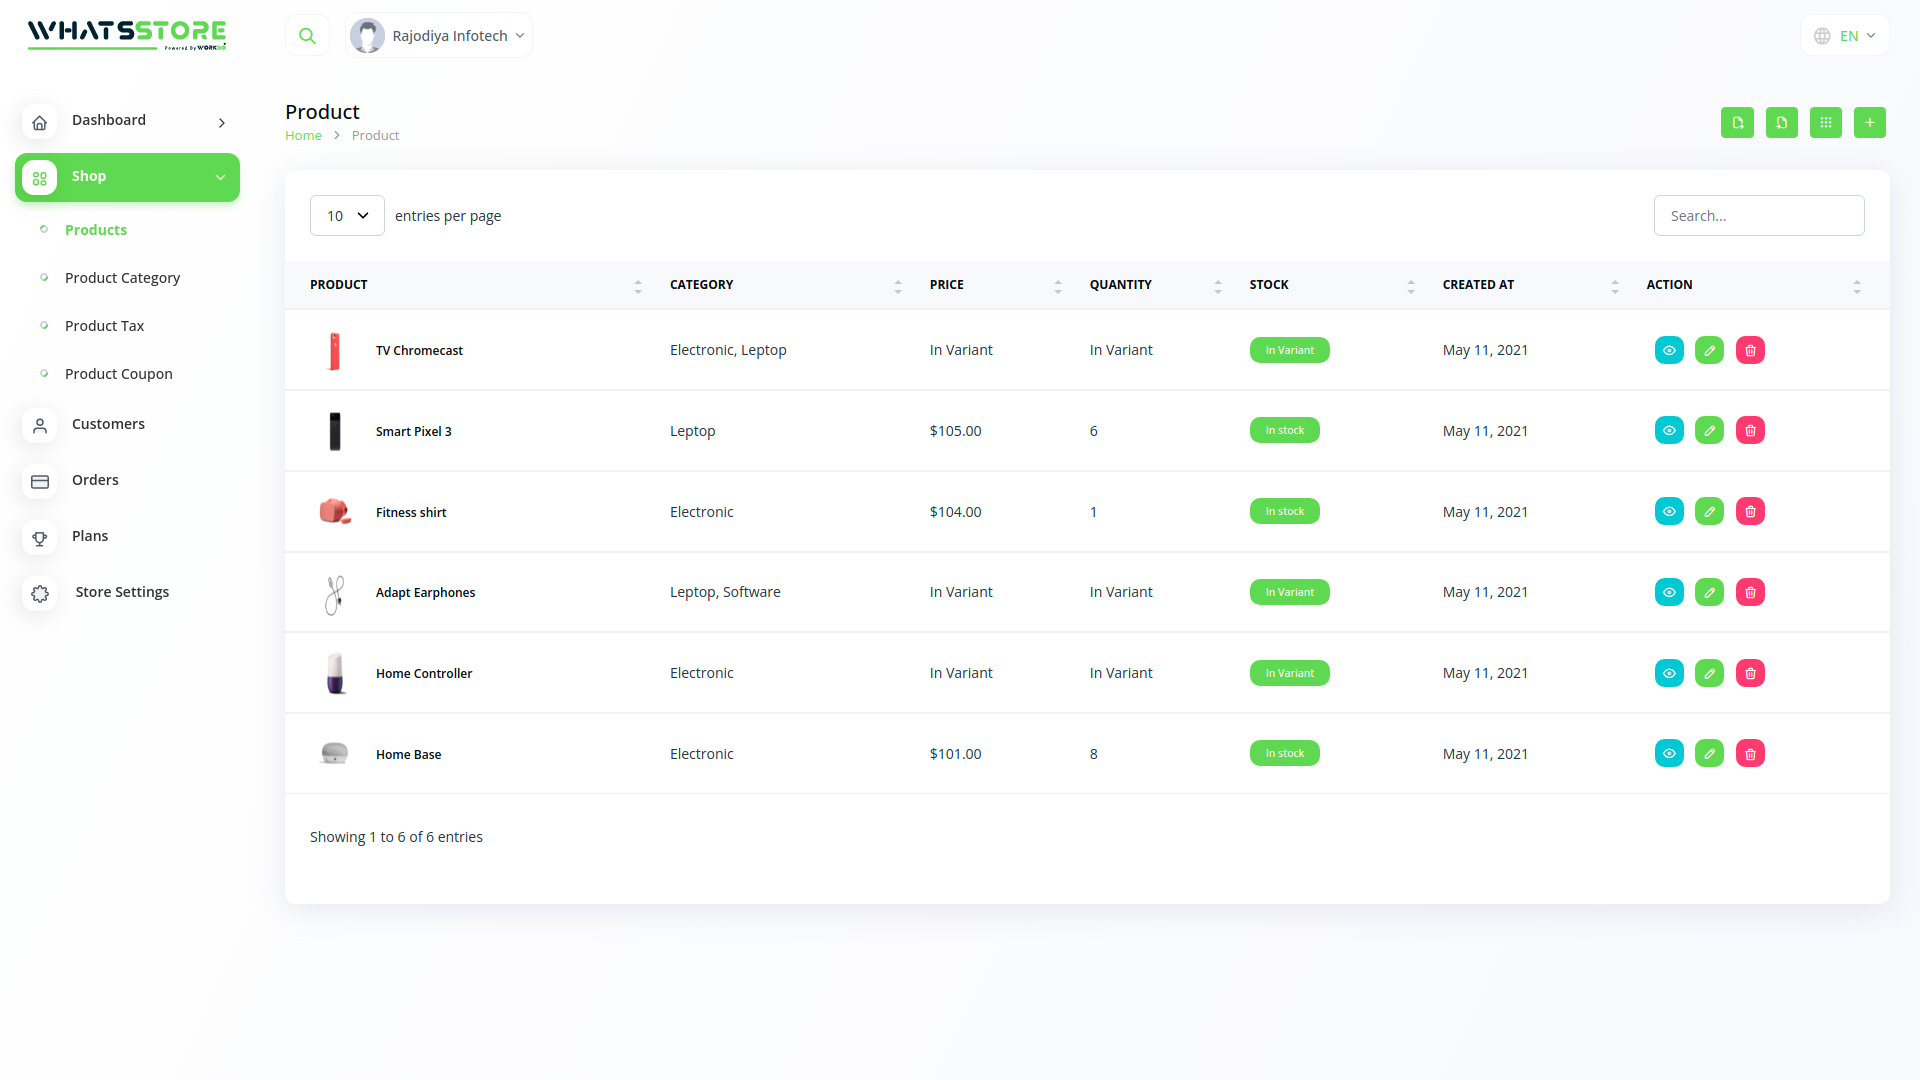Select Product Category in the Shop menu
This screenshot has width=1920, height=1080.
[x=122, y=278]
